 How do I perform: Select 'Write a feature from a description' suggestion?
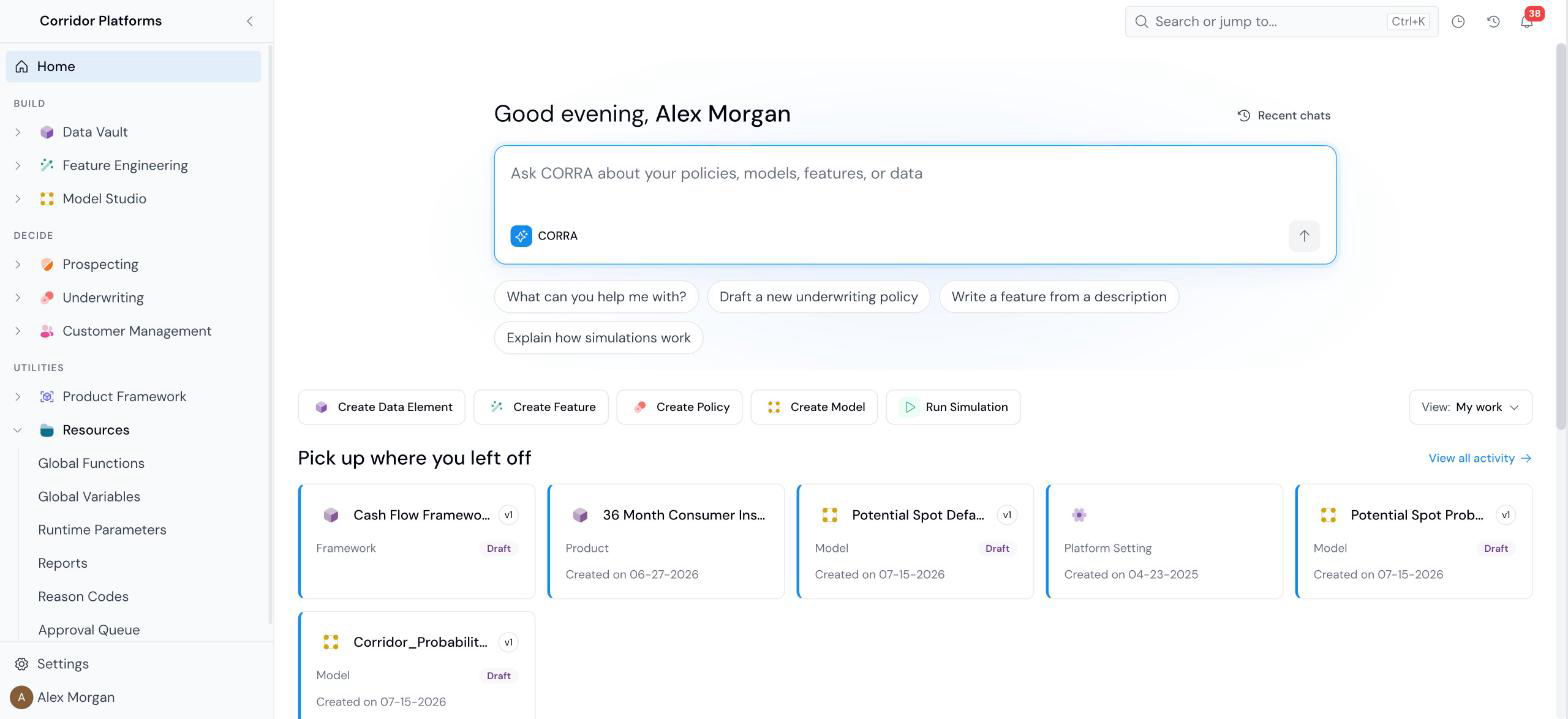[1059, 297]
